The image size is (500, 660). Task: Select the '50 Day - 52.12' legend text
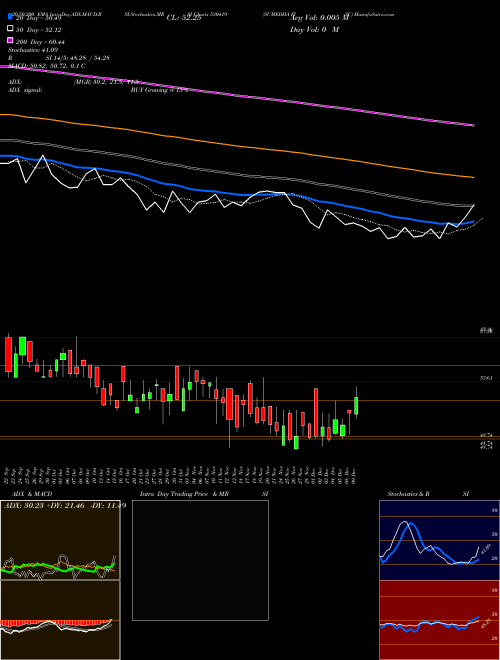(39, 30)
